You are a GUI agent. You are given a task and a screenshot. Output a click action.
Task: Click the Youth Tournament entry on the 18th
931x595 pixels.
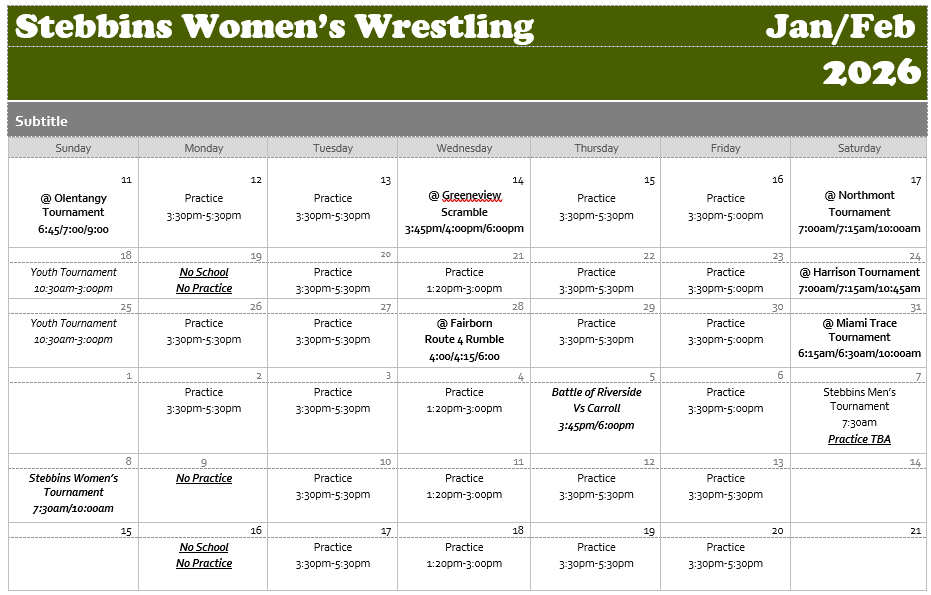click(73, 272)
